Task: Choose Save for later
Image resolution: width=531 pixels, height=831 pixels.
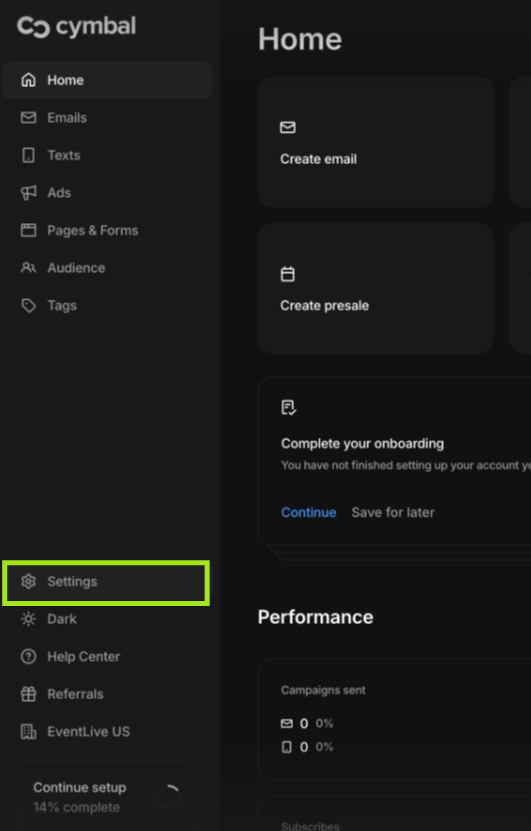Action: coord(393,512)
